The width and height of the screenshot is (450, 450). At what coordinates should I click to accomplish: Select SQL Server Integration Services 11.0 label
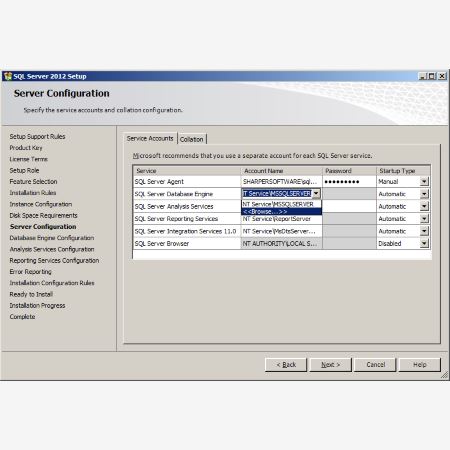tap(185, 231)
